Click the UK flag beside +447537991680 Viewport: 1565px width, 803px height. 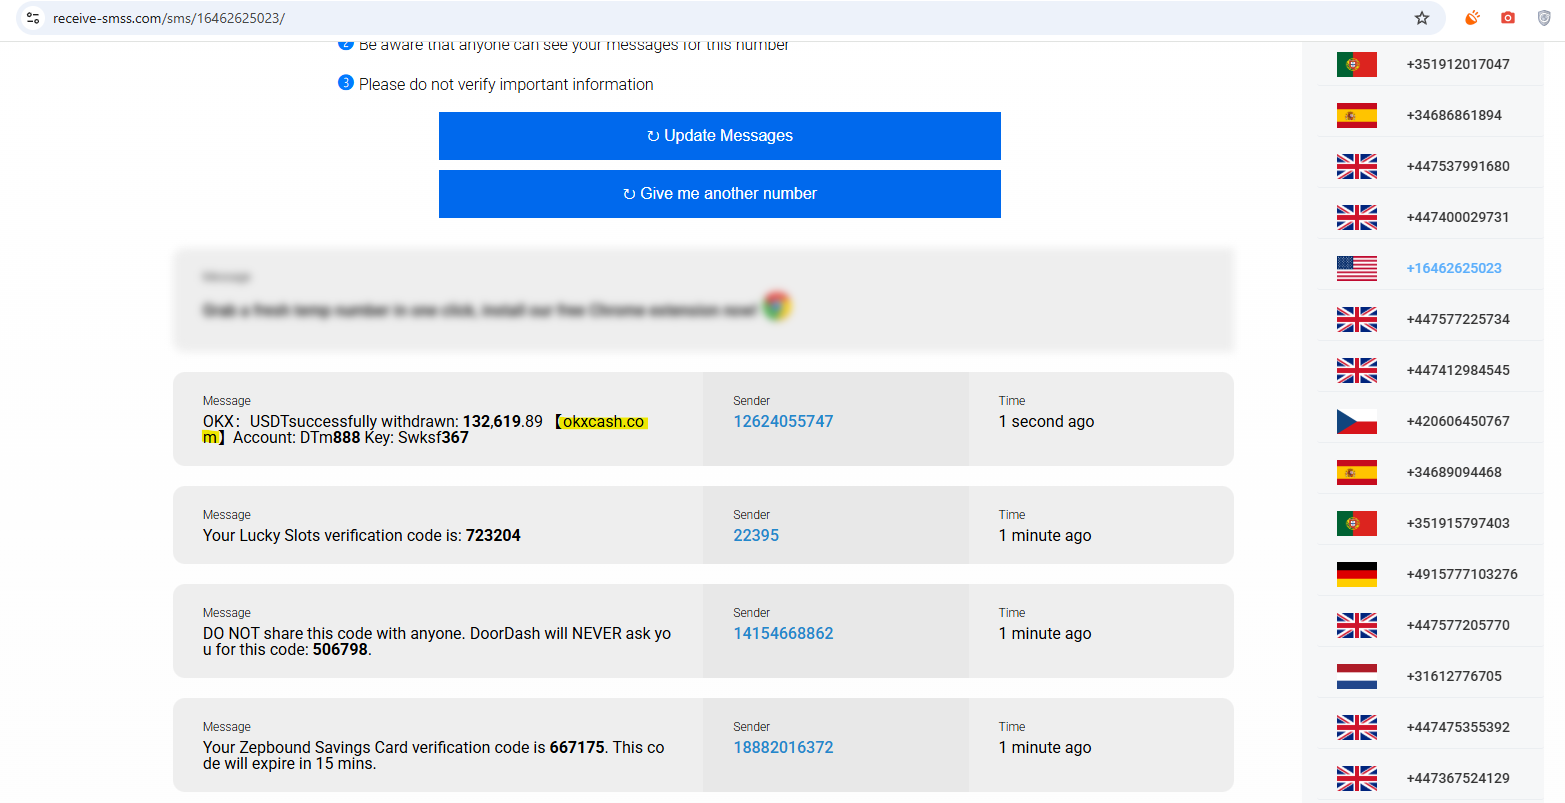[1357, 166]
